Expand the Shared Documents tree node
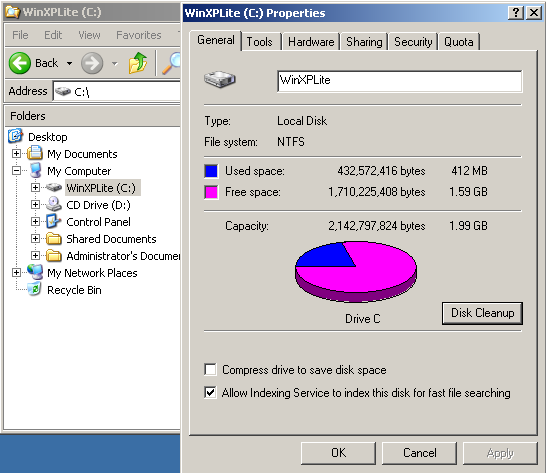This screenshot has width=546, height=473. [35, 239]
